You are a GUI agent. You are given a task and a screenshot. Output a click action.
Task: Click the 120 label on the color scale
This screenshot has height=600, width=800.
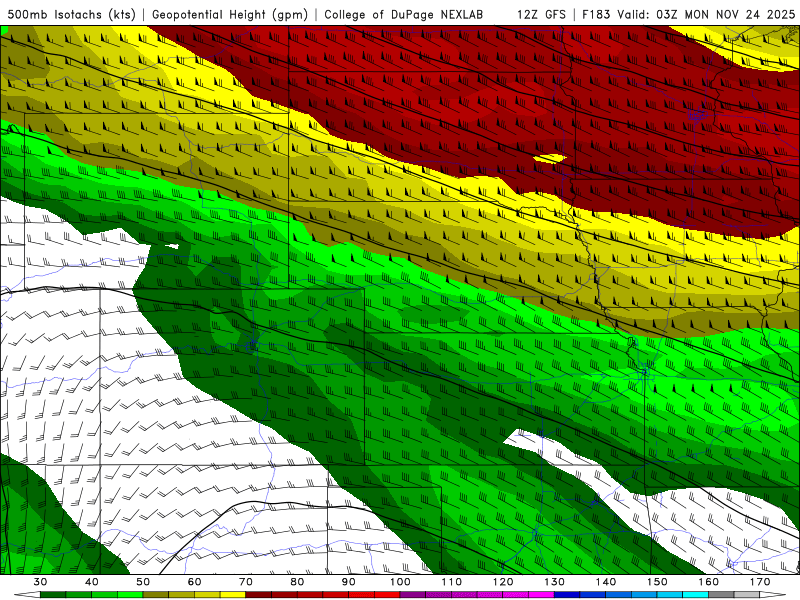click(503, 582)
